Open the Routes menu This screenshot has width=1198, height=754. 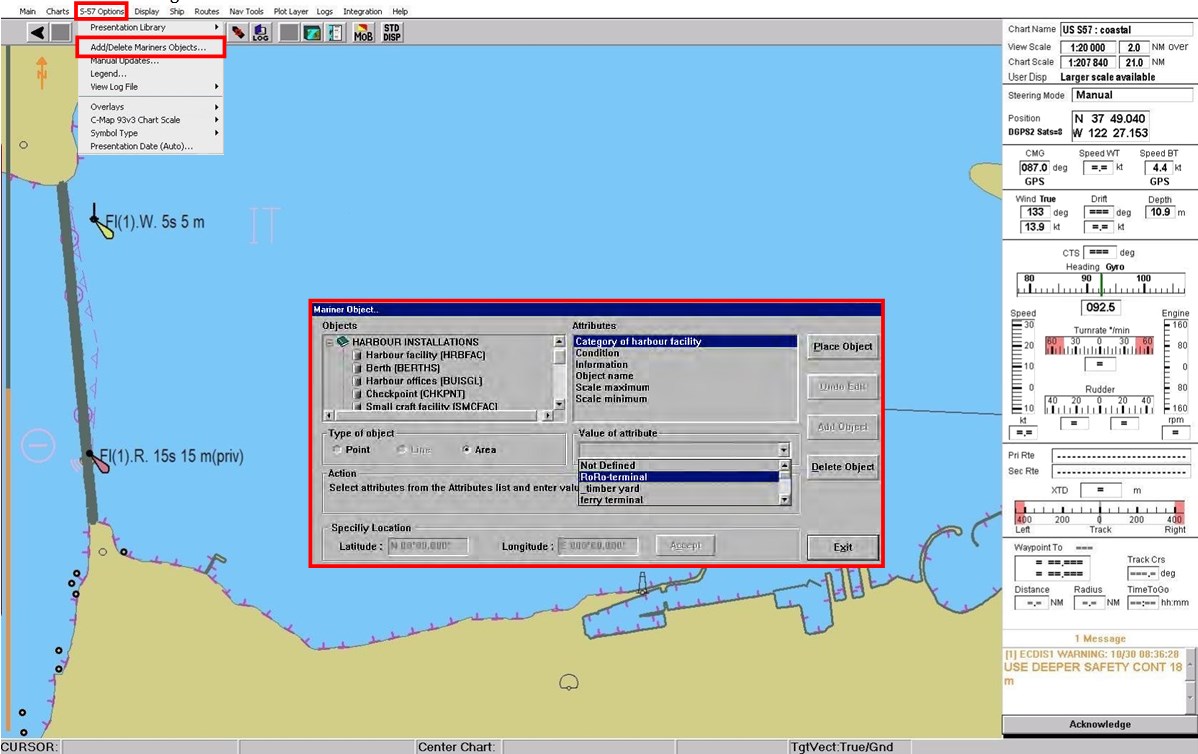(206, 11)
